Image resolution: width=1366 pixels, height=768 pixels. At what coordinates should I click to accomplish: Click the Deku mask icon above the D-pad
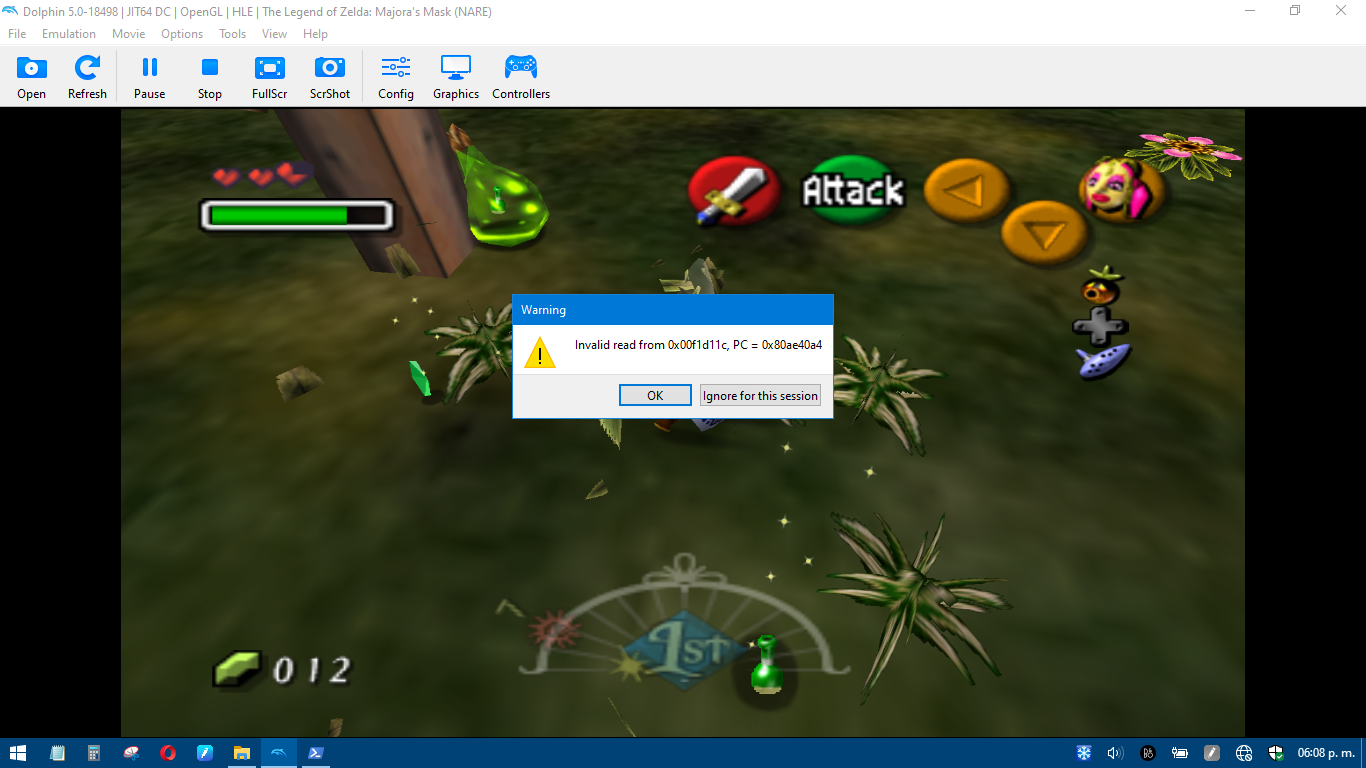pos(1100,287)
